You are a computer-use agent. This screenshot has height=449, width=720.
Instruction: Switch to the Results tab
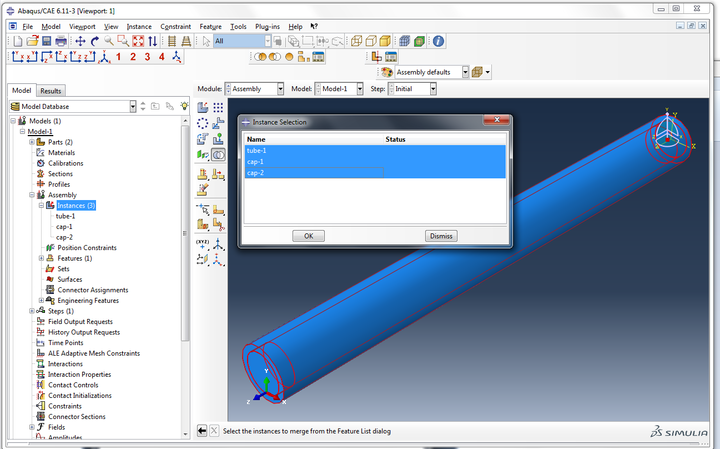51,91
